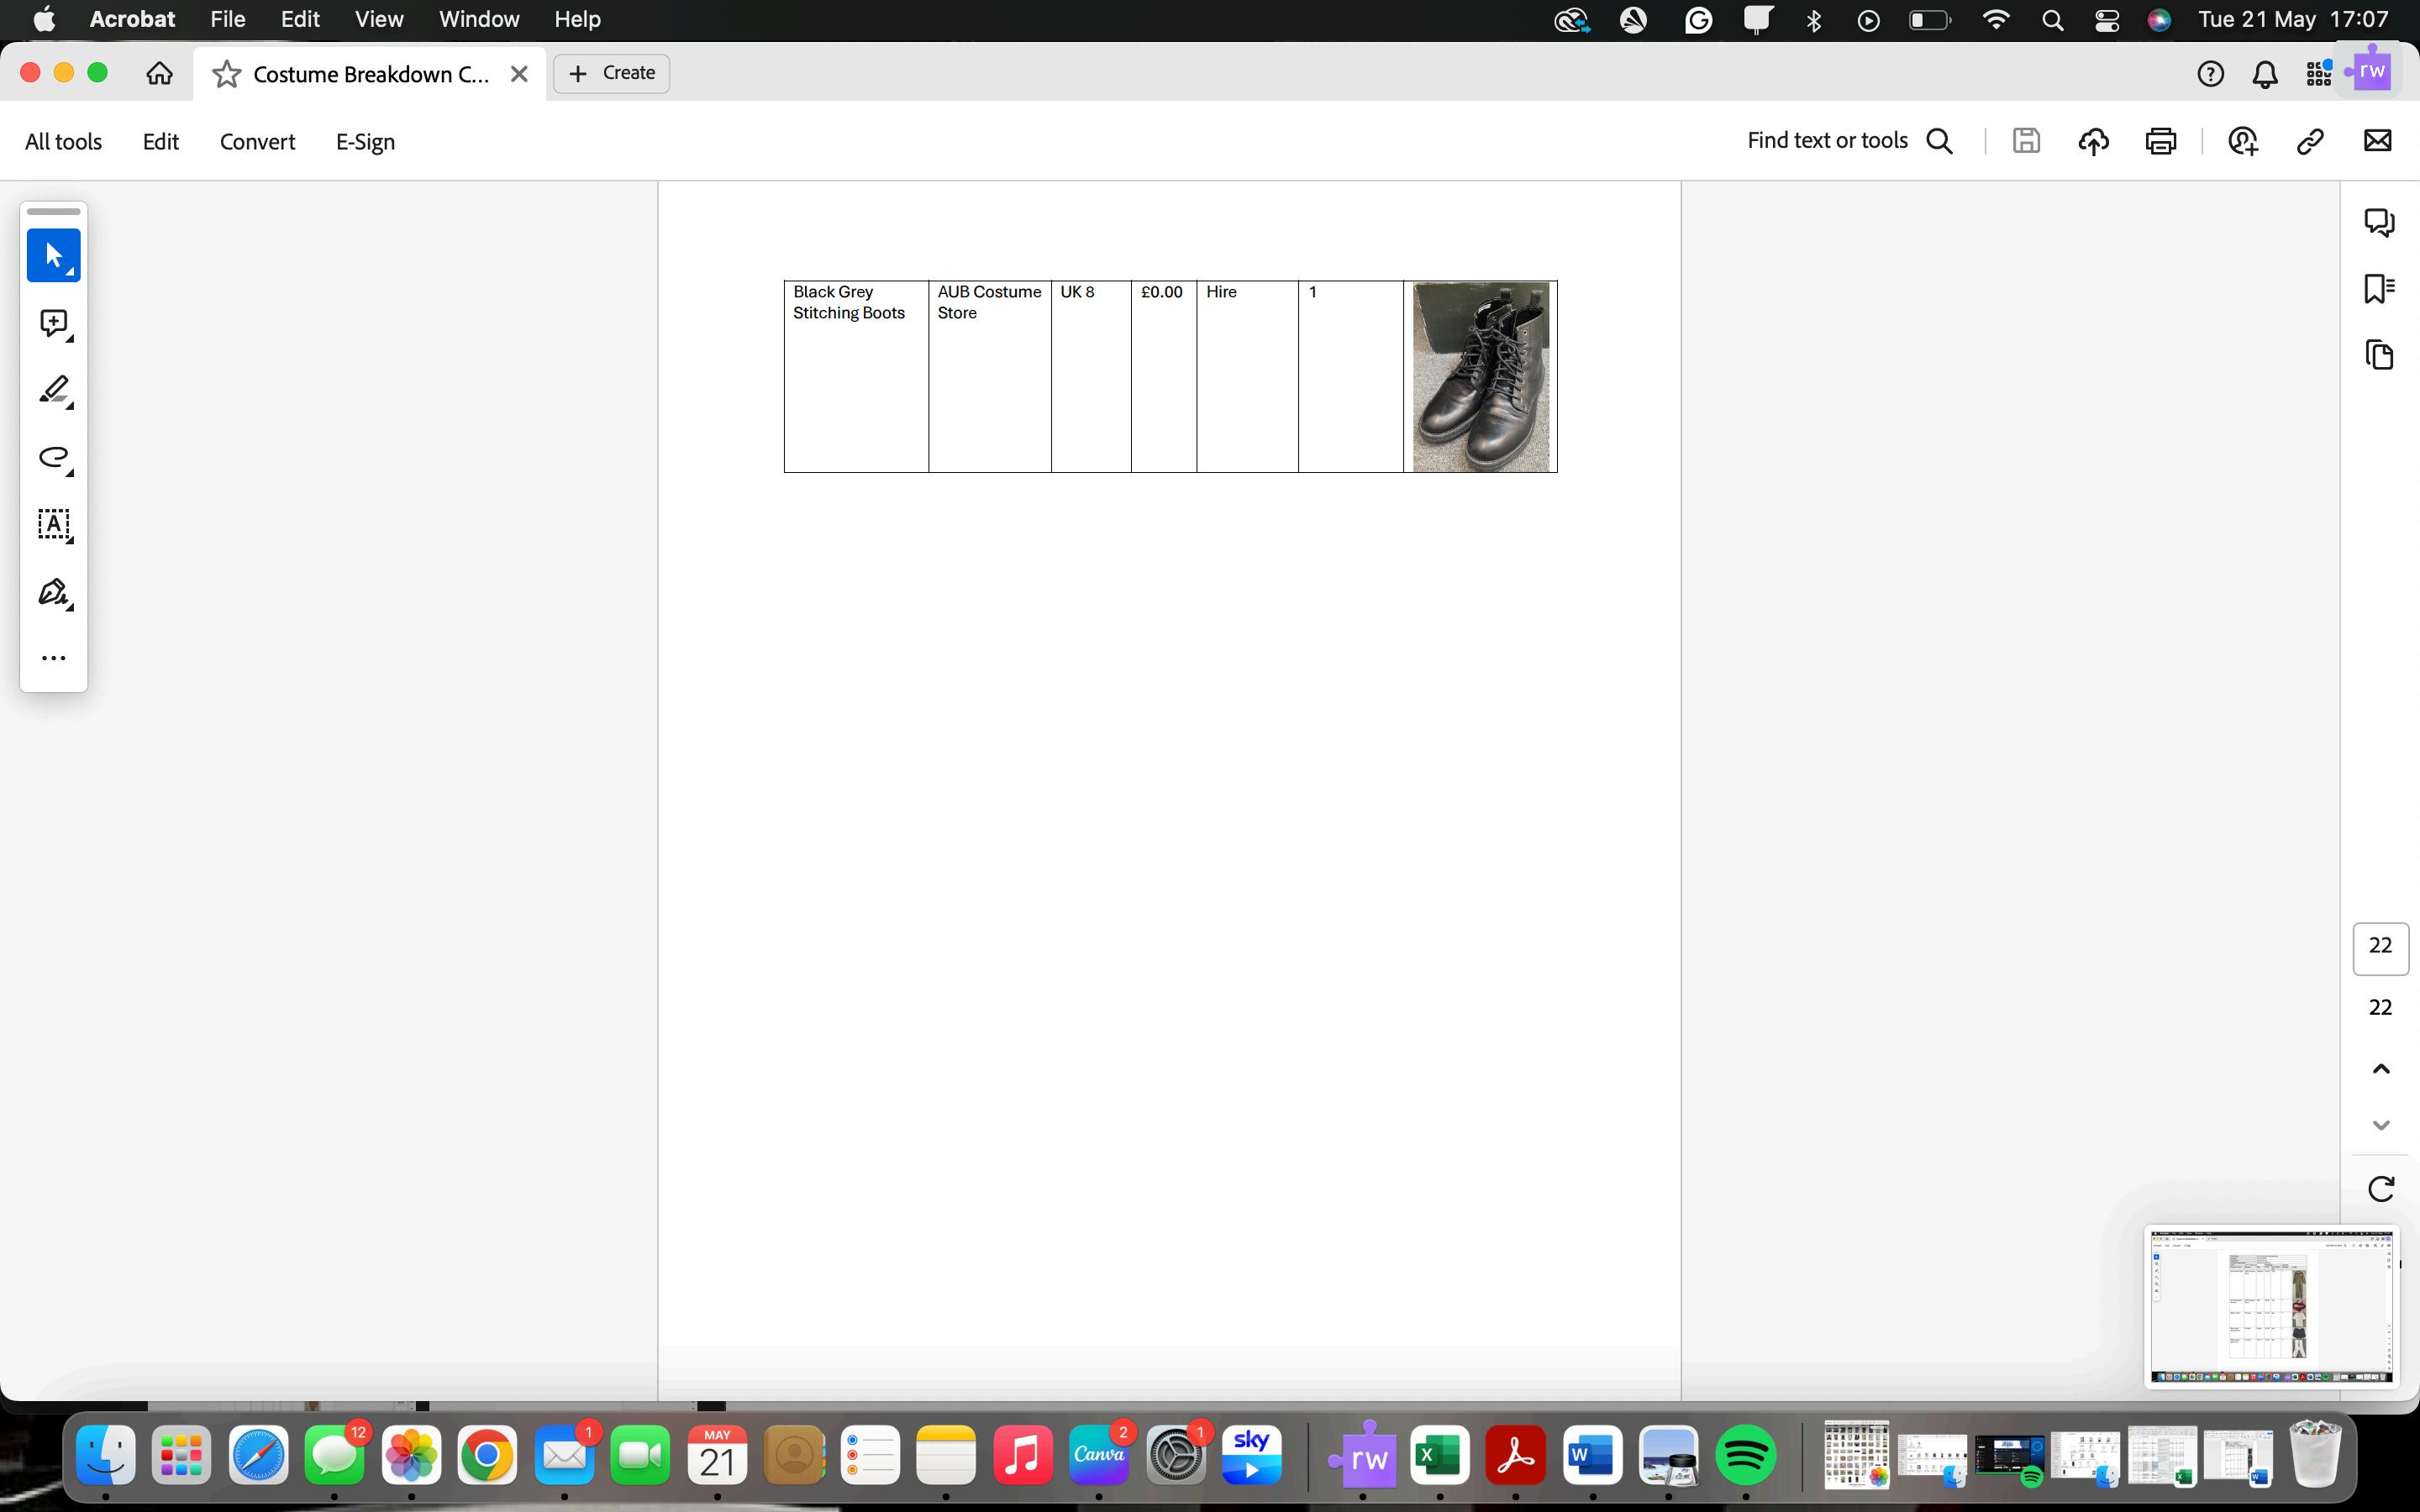Expand more tools with the three dots
The image size is (2420, 1512).
pyautogui.click(x=53, y=658)
